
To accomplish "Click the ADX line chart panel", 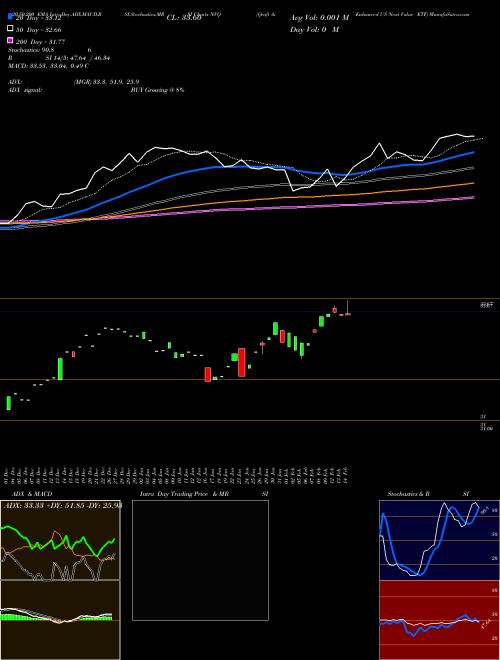I will pos(60,540).
